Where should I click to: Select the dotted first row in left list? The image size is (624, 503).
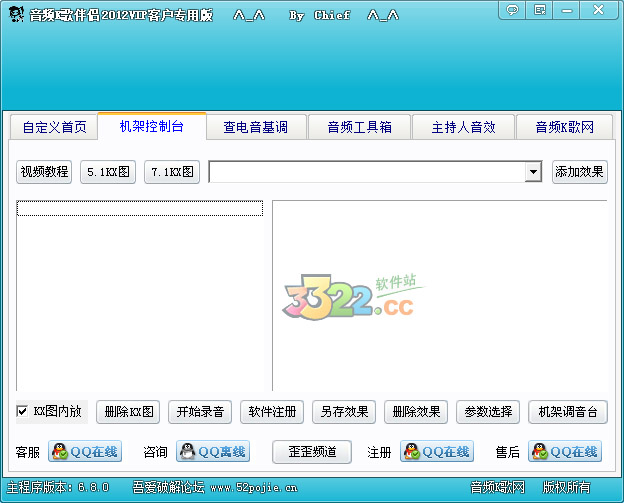click(140, 209)
